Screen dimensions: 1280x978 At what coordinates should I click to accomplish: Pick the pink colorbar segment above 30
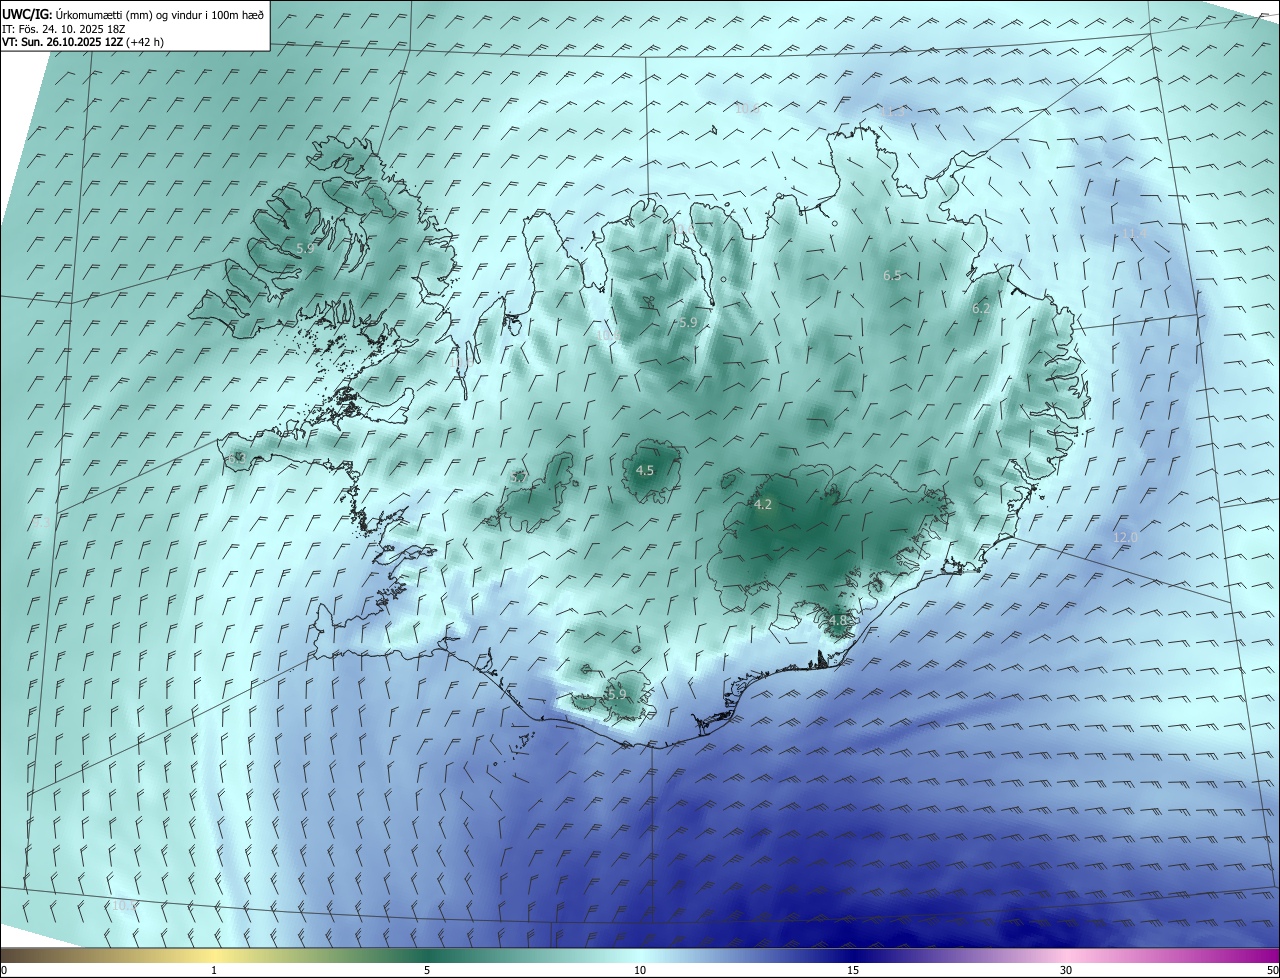1066,955
